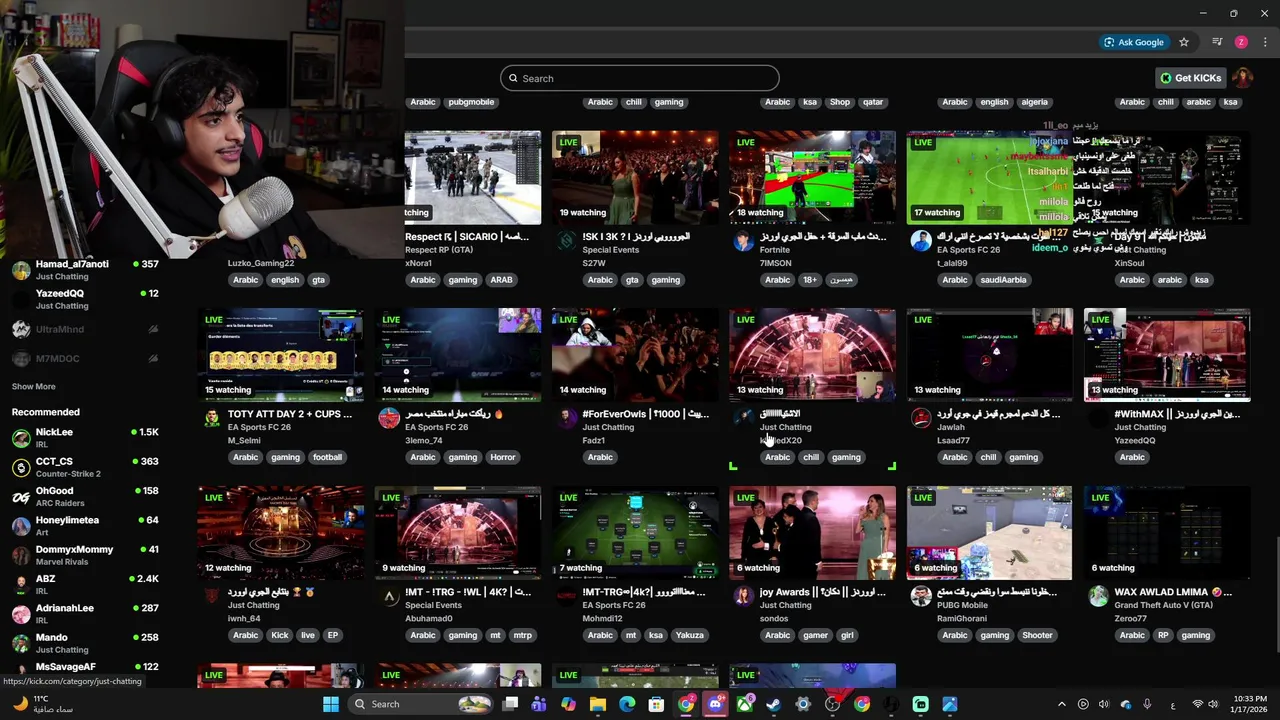Click Zeroo77 streamer avatar

[1098, 596]
